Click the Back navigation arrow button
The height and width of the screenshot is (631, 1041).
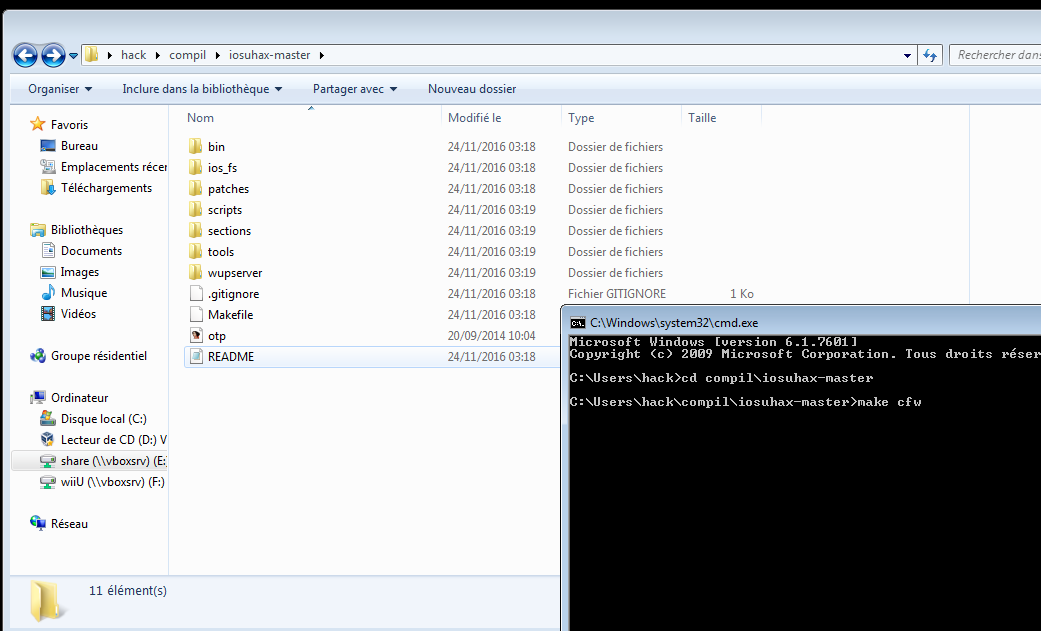[x=25, y=55]
